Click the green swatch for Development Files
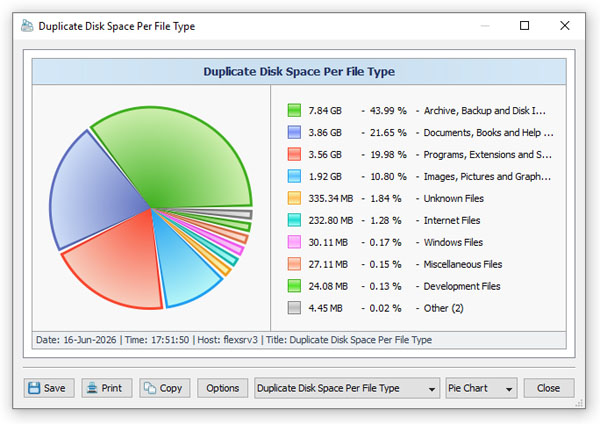 coord(294,286)
